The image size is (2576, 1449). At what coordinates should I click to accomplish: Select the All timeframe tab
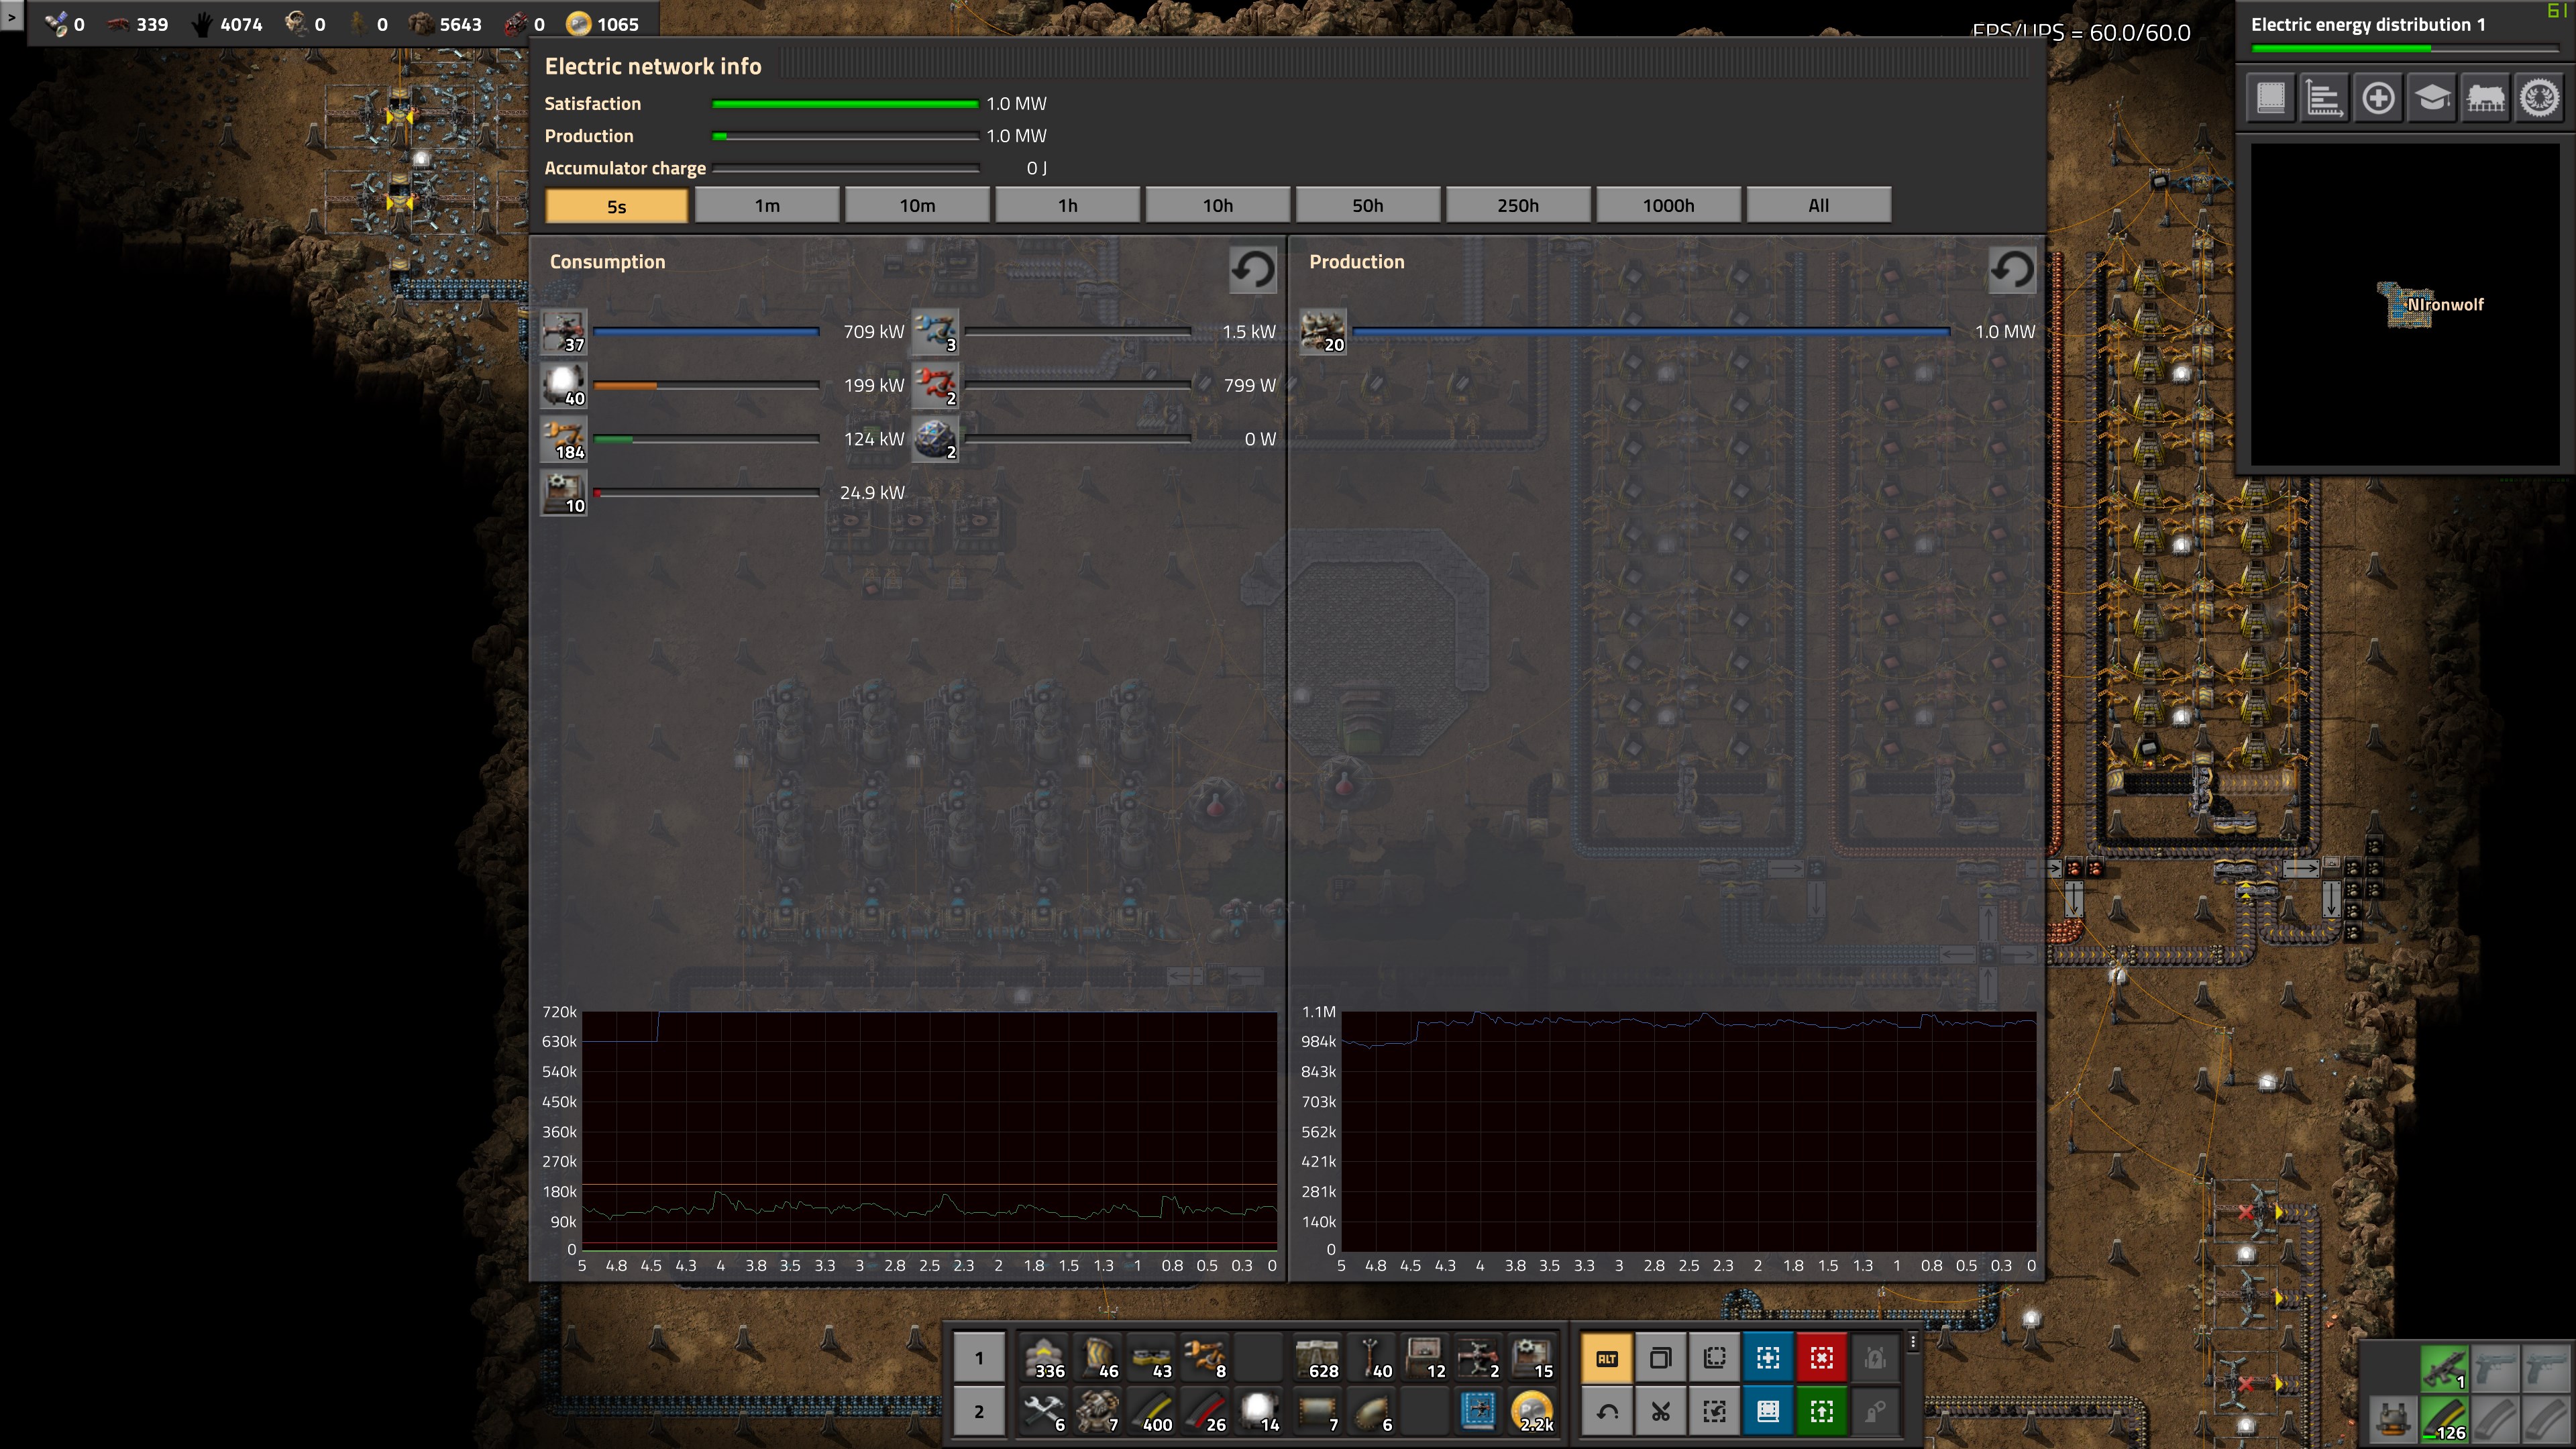(1819, 206)
